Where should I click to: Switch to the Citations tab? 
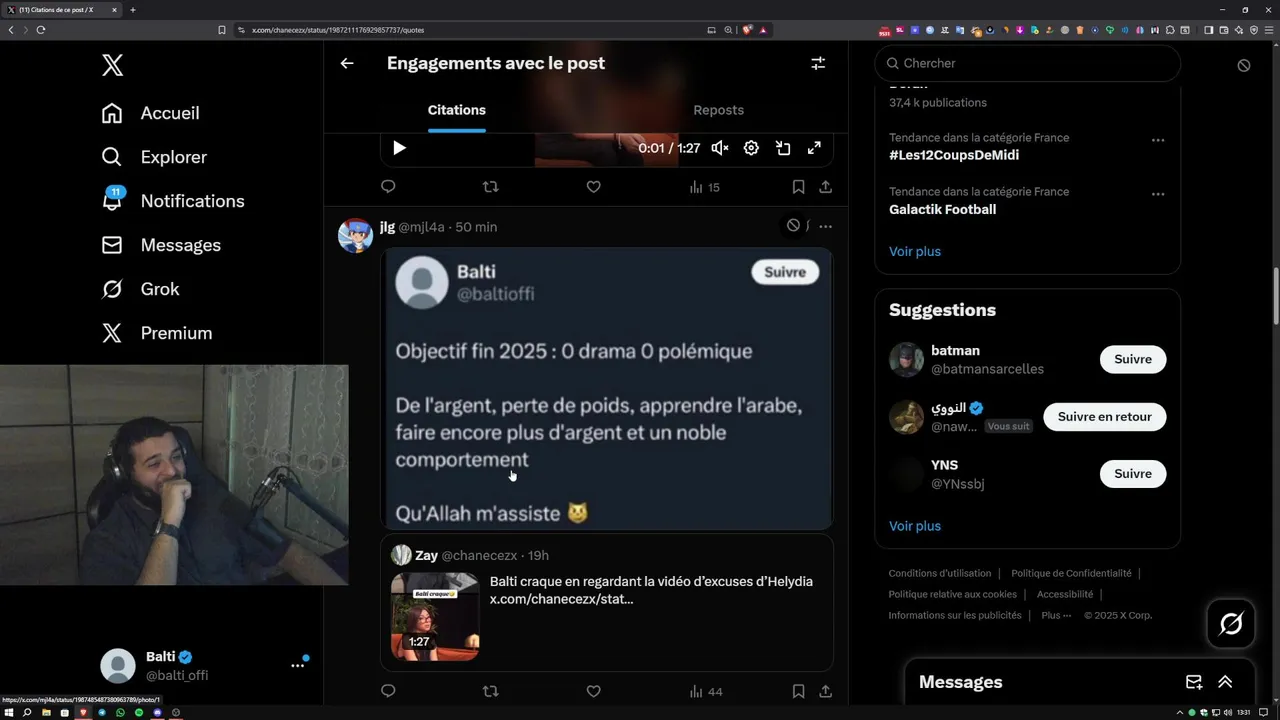(457, 110)
